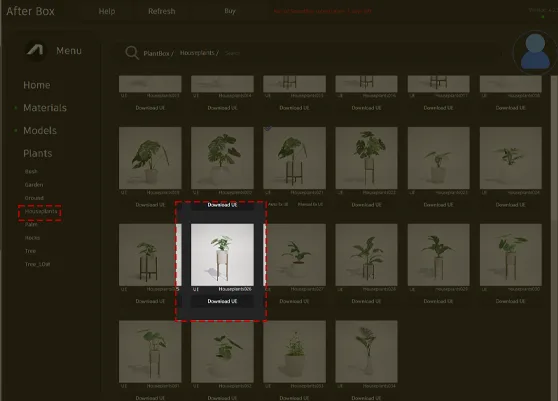Click the After Box title text

31,11
